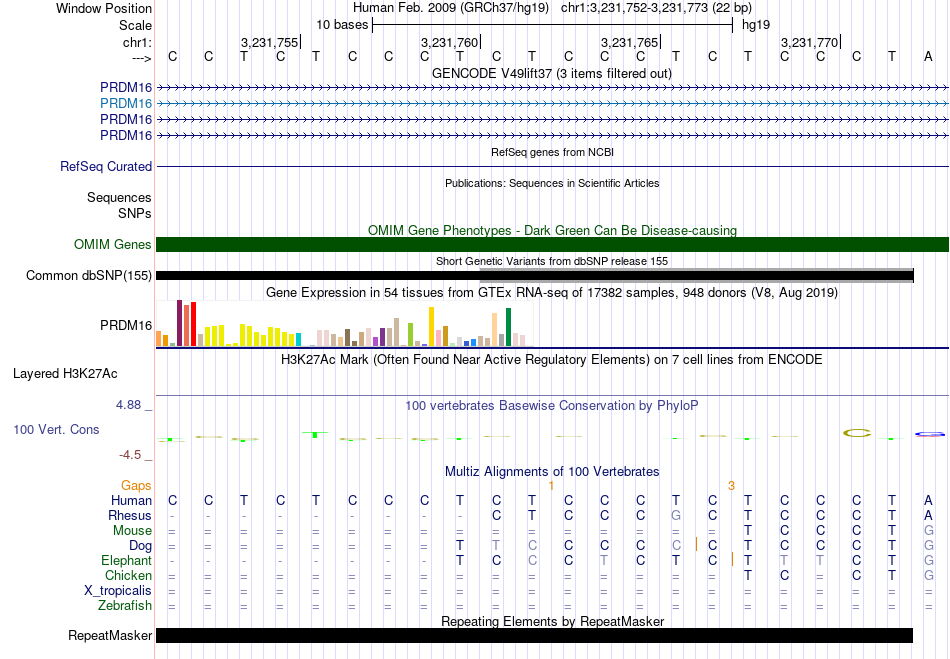950x659 pixels.
Task: Click the Common dbSNP(155) label
Action: 89,276
